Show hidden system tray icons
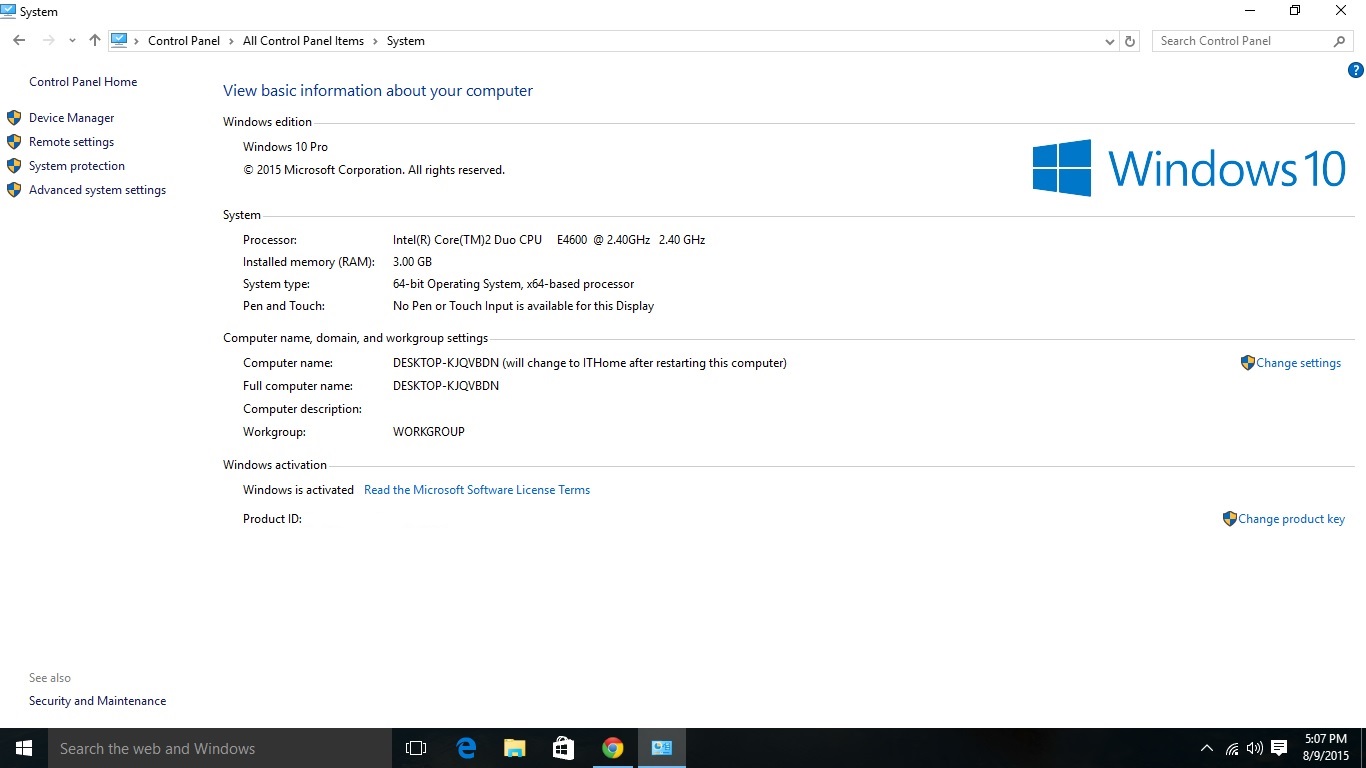 pyautogui.click(x=1206, y=748)
